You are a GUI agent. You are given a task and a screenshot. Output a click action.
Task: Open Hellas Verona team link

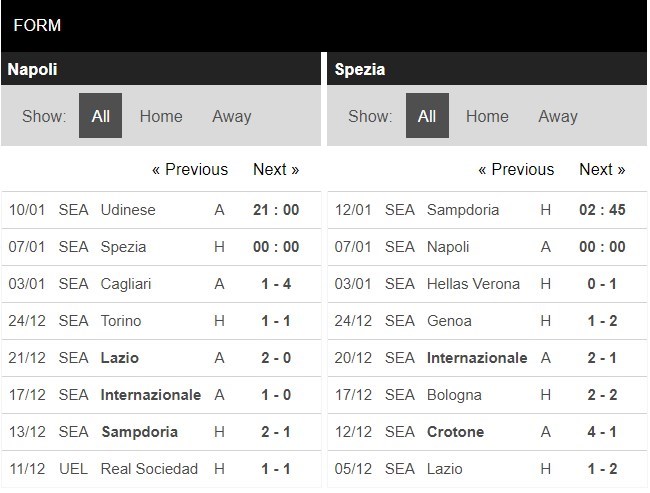[x=473, y=284]
